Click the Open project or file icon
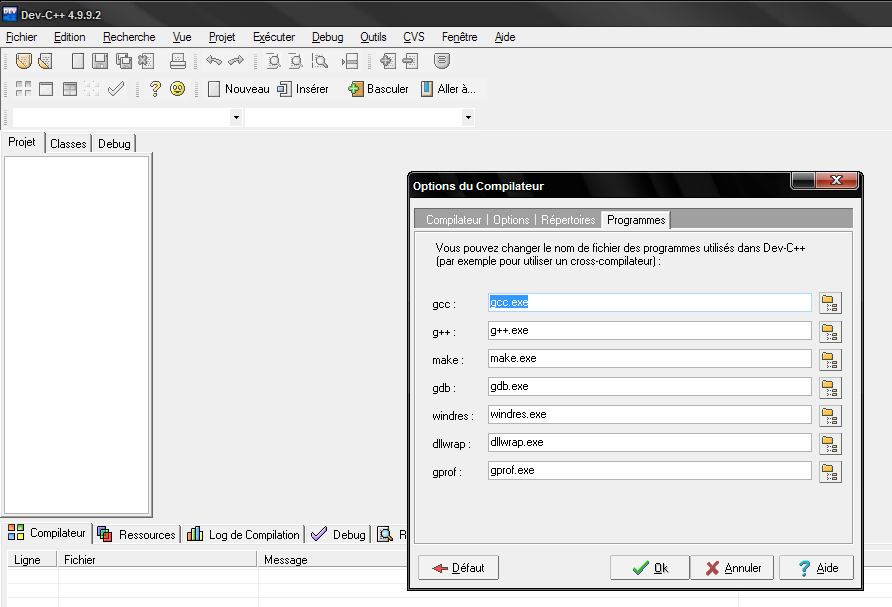892x607 pixels. (x=45, y=60)
